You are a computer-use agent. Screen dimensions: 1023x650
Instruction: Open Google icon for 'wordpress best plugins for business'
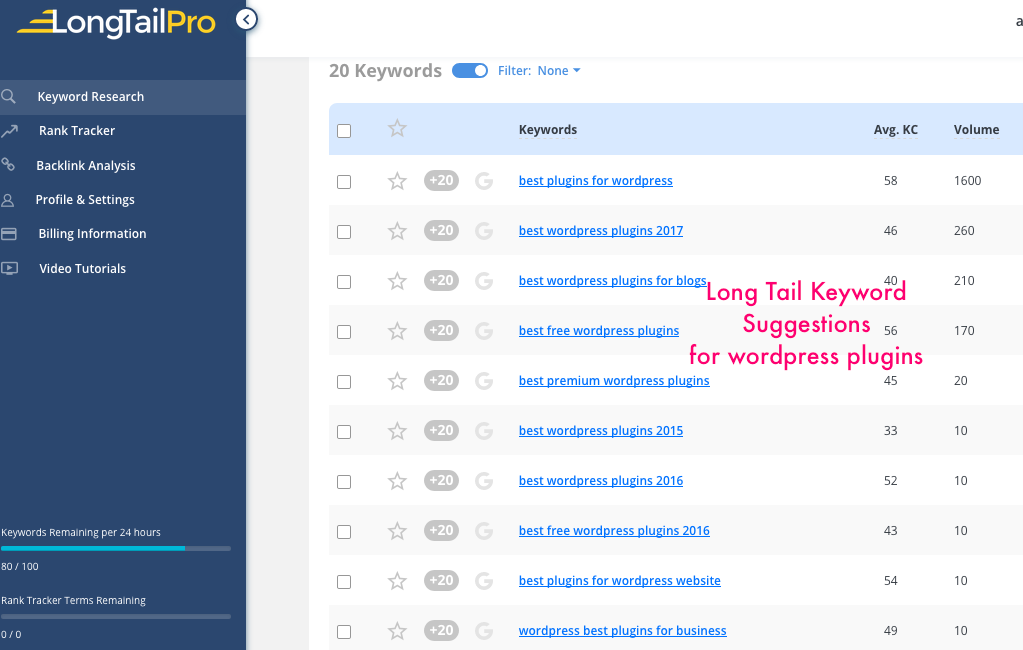click(484, 631)
